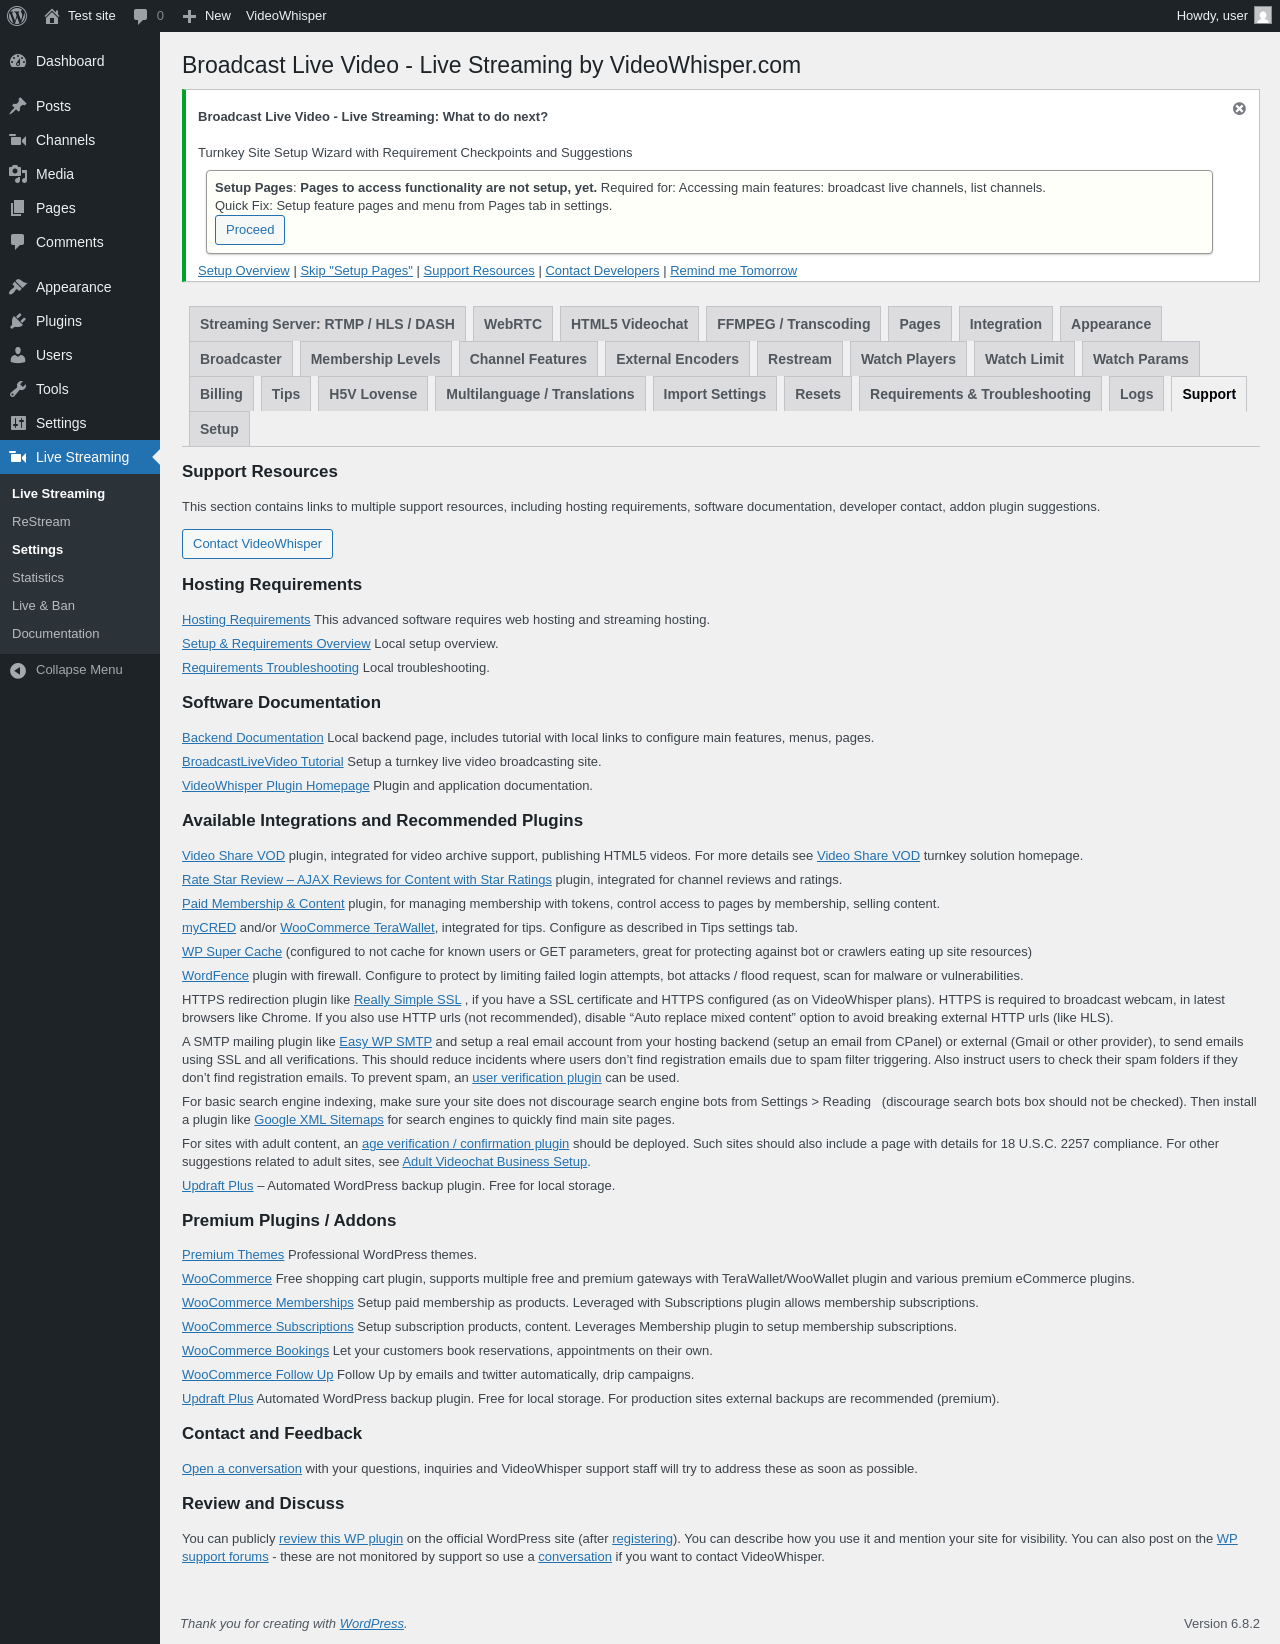Click the Appearance paintbrush icon
1280x1644 pixels.
pos(18,287)
